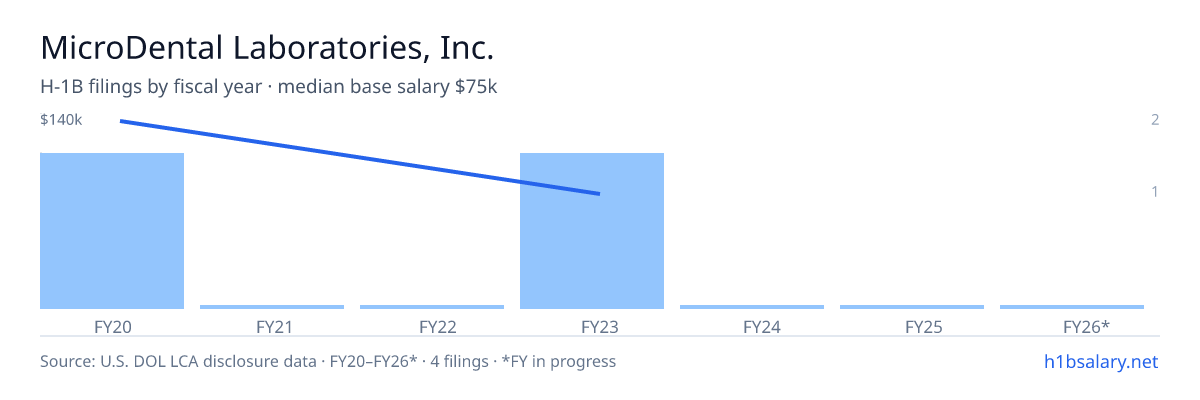Screen dimensions: 1200x400
Task: Click the FY23 axis label
Action: pyautogui.click(x=592, y=326)
